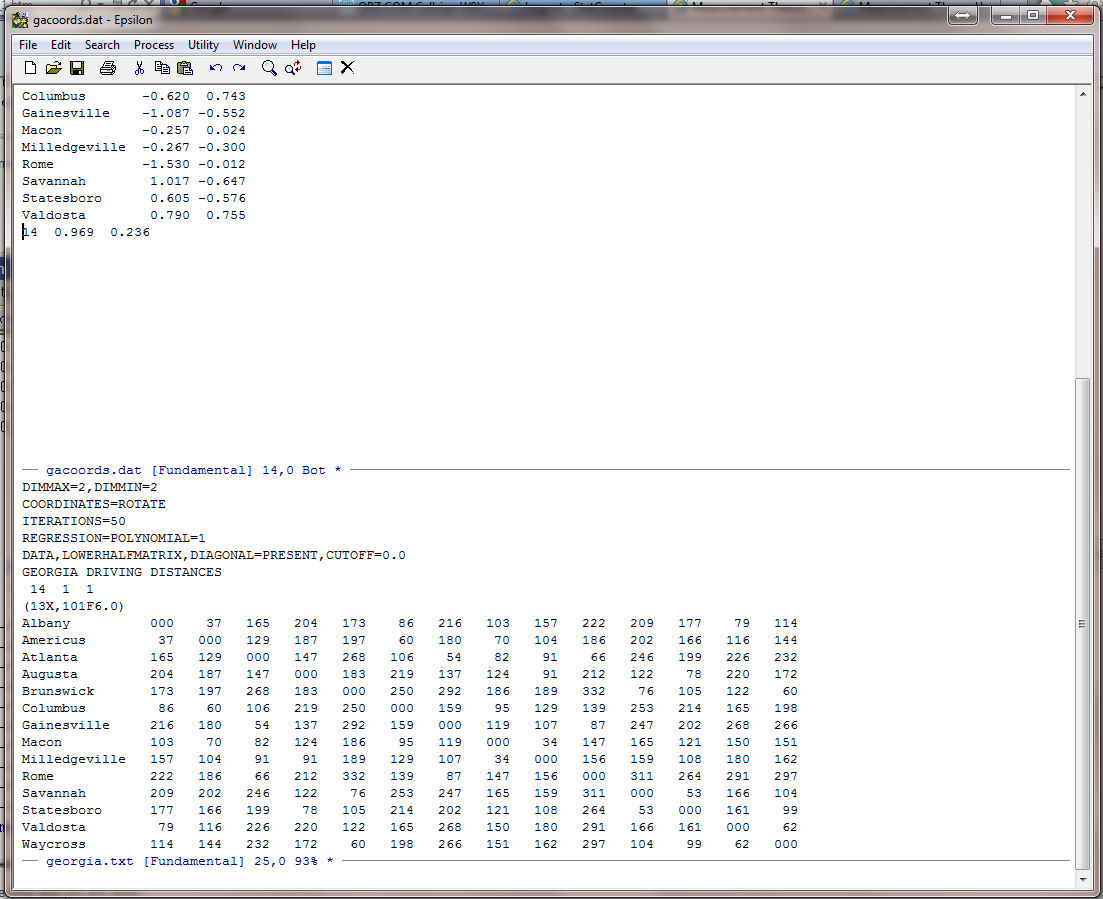The image size is (1103, 899).
Task: Redo the edit with the toolbar arrow
Action: tap(239, 68)
